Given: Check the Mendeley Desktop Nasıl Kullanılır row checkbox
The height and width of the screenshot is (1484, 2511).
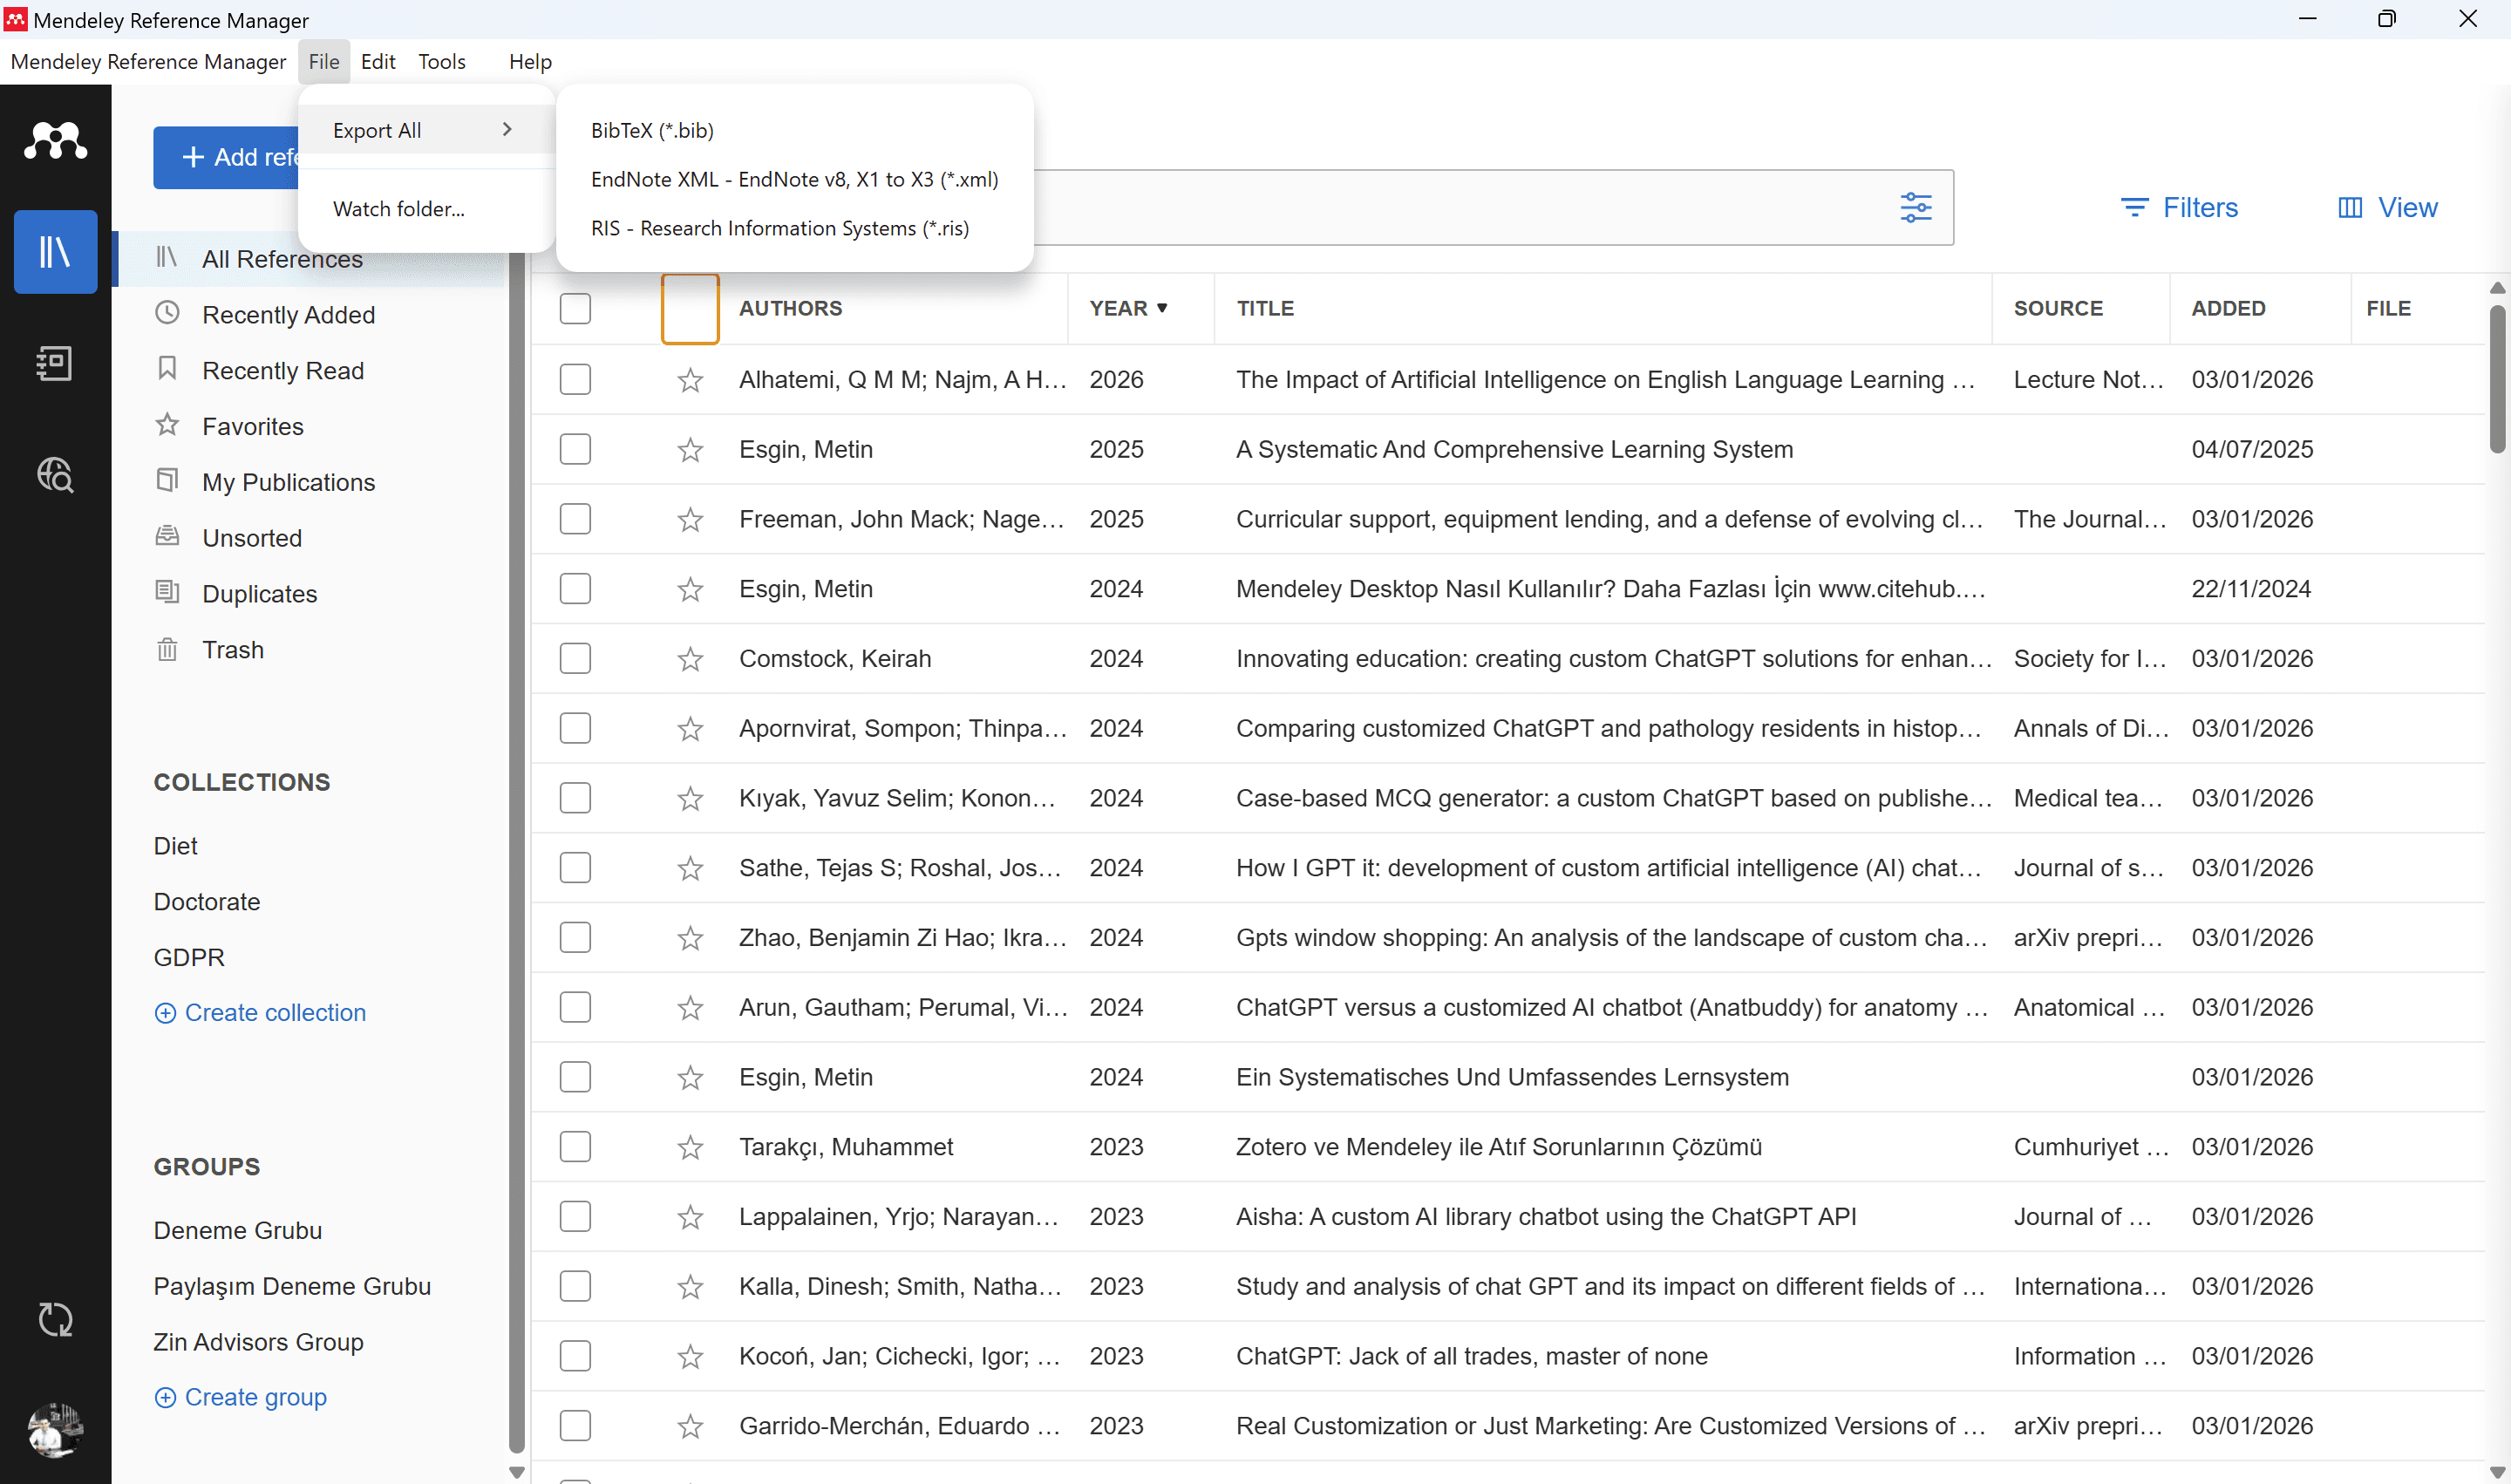Looking at the screenshot, I should 575,588.
